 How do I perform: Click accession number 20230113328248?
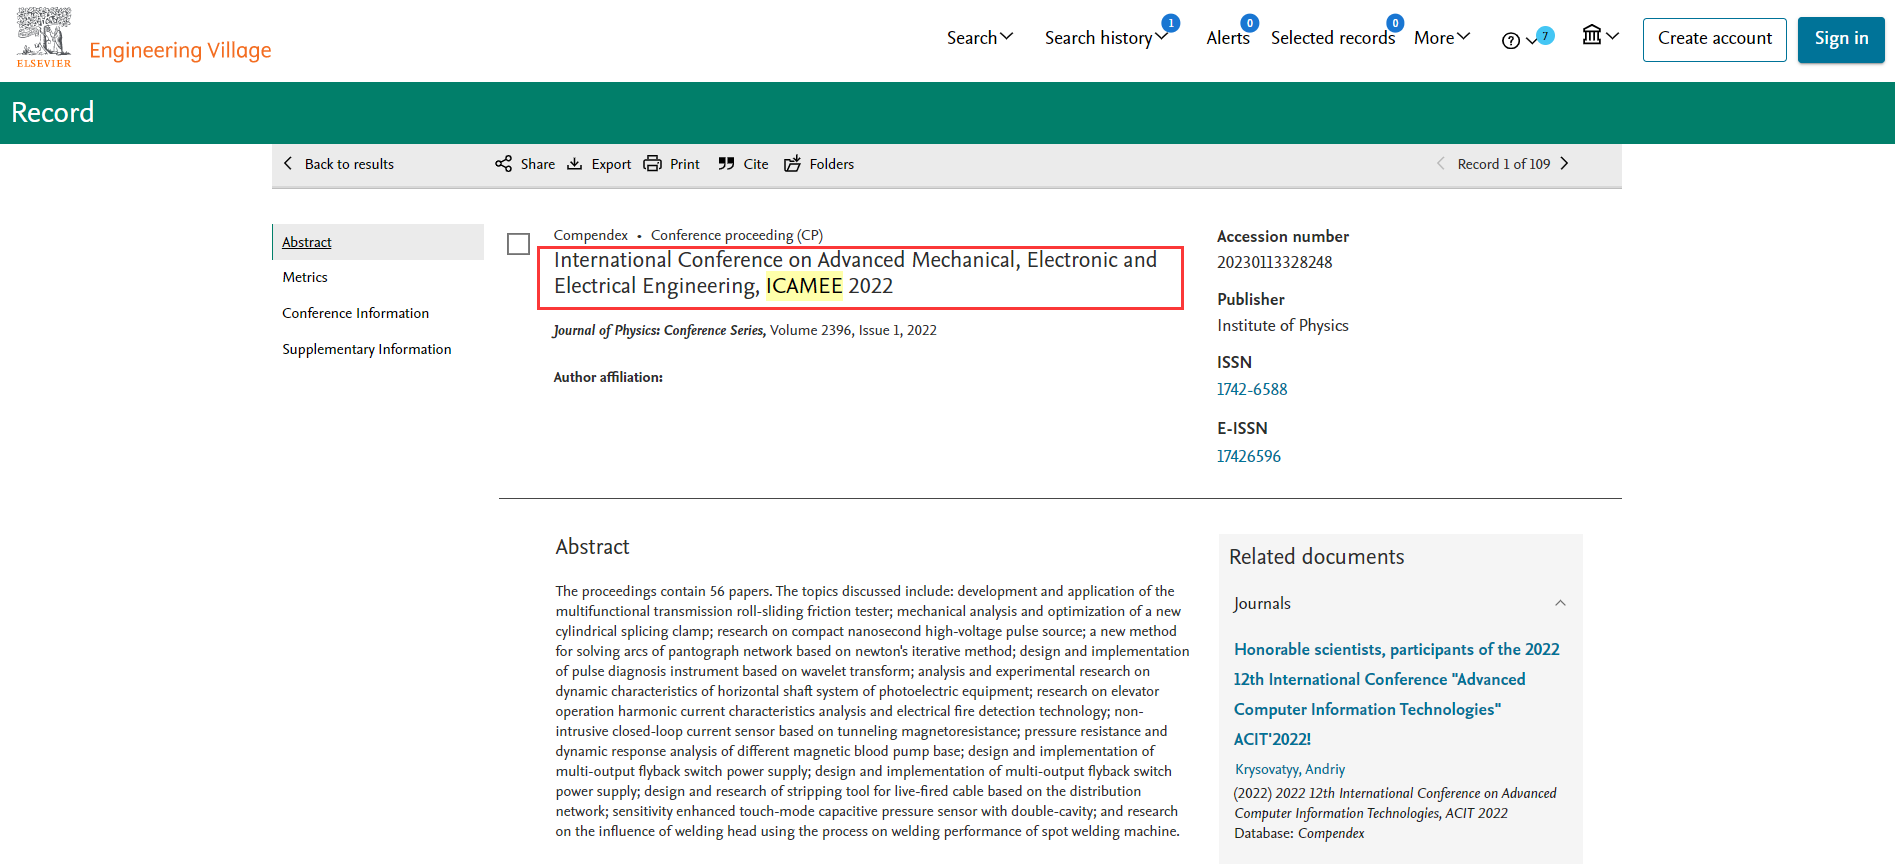(x=1274, y=262)
